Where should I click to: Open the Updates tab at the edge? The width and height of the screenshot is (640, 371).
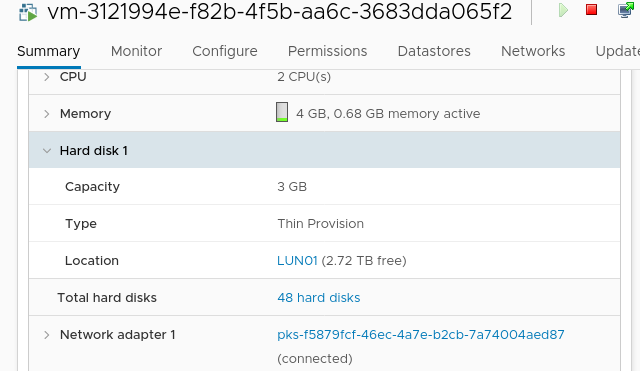click(618, 51)
